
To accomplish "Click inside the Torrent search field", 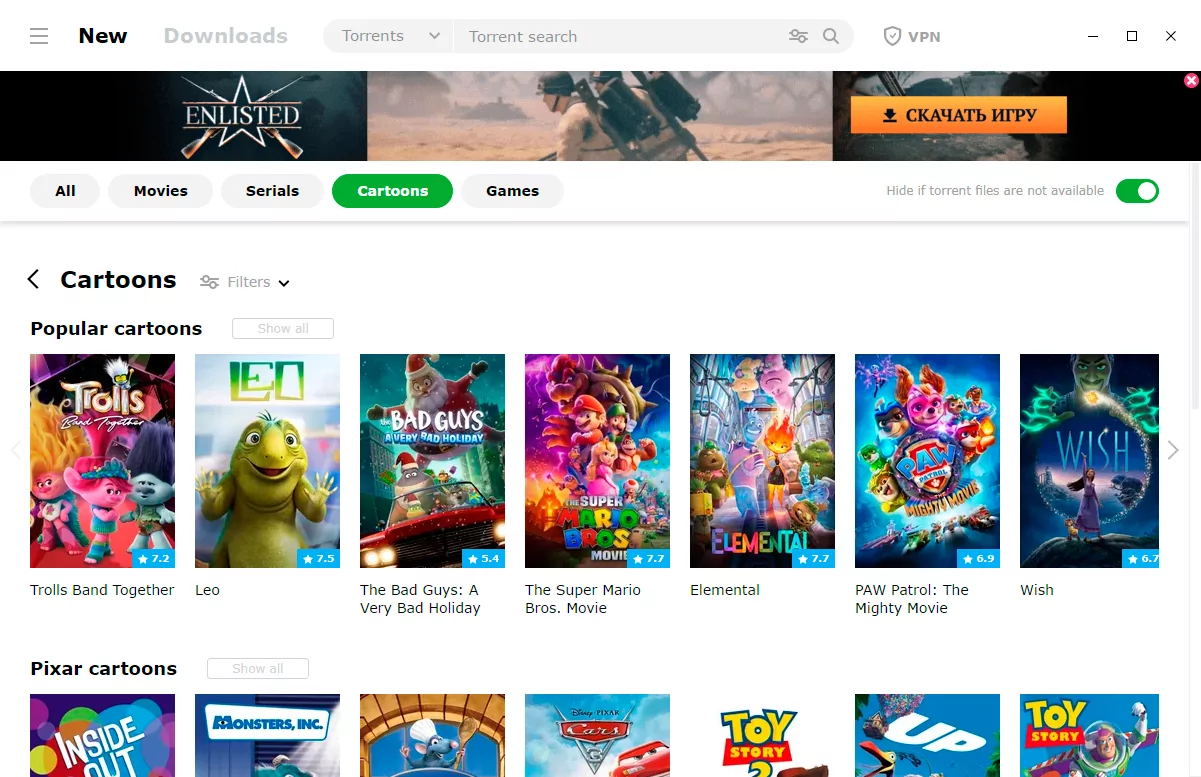I will pos(620,36).
